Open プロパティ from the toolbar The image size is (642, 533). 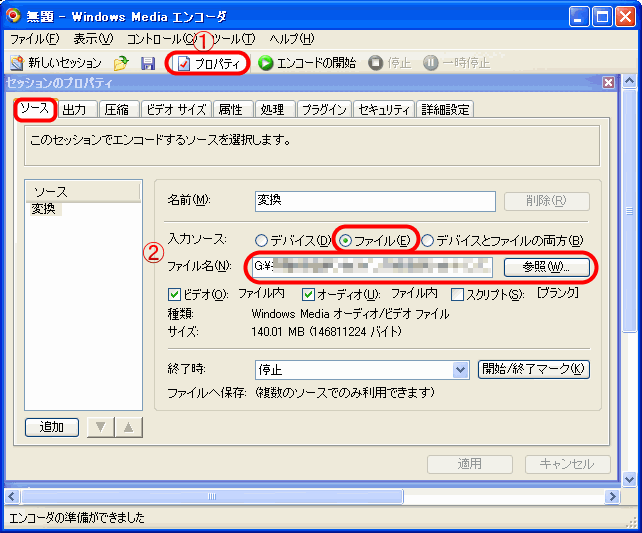[209, 63]
